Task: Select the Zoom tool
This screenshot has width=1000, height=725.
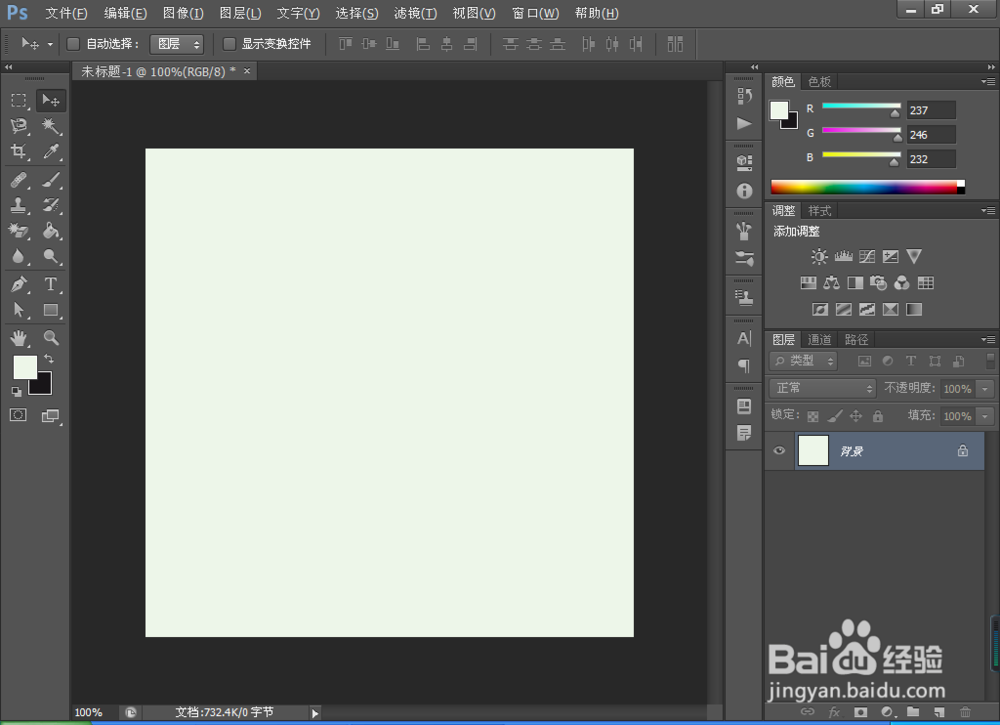Action: [x=50, y=338]
